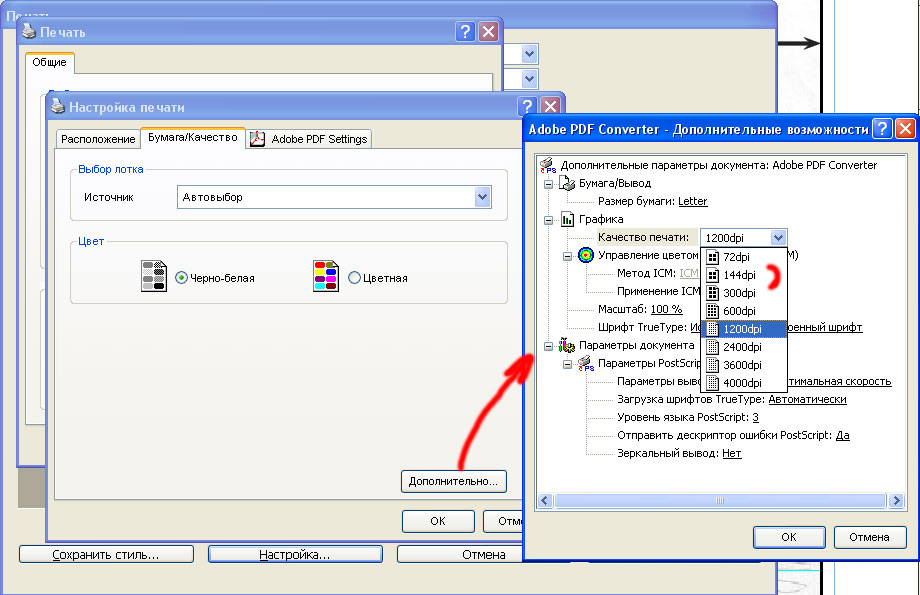Switch to the Бумага/Качество tab
920x595 pixels.
pyautogui.click(x=192, y=137)
